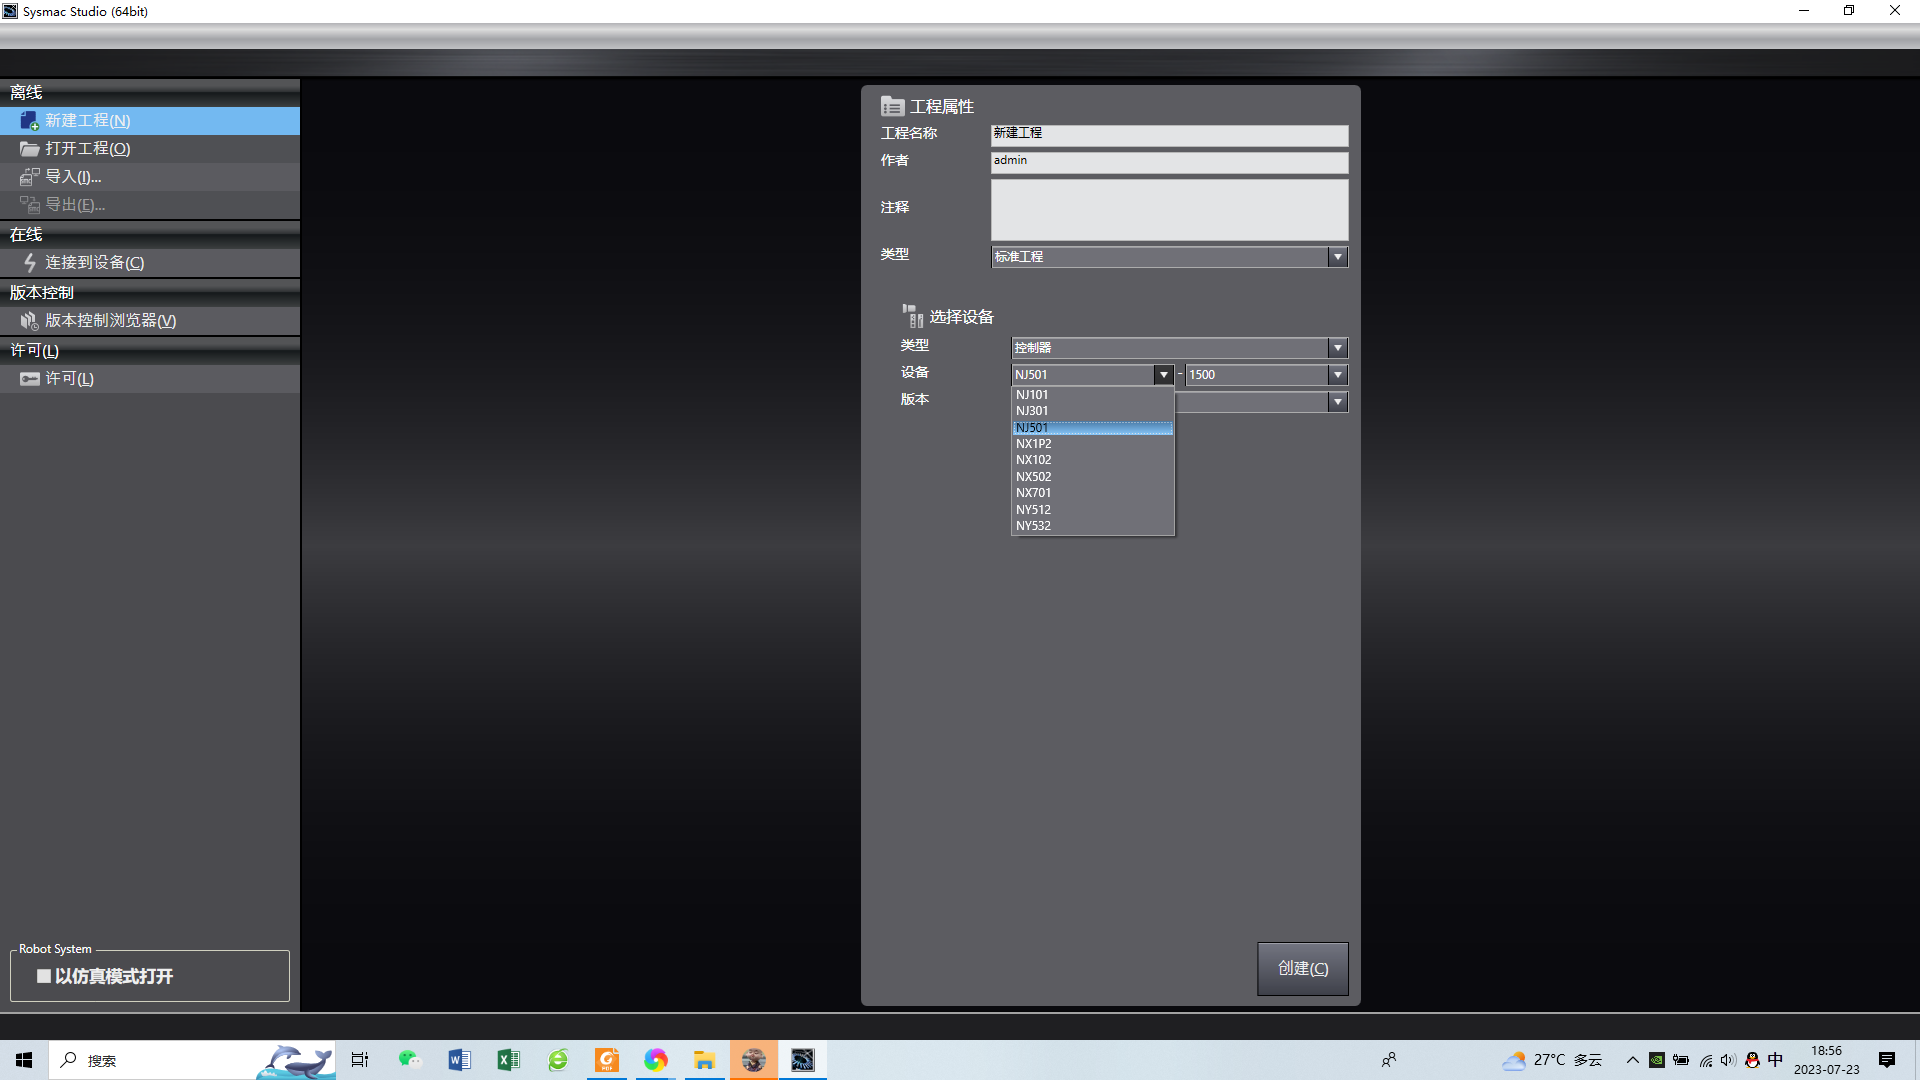Open the colorful circle app in taskbar

pyautogui.click(x=655, y=1060)
